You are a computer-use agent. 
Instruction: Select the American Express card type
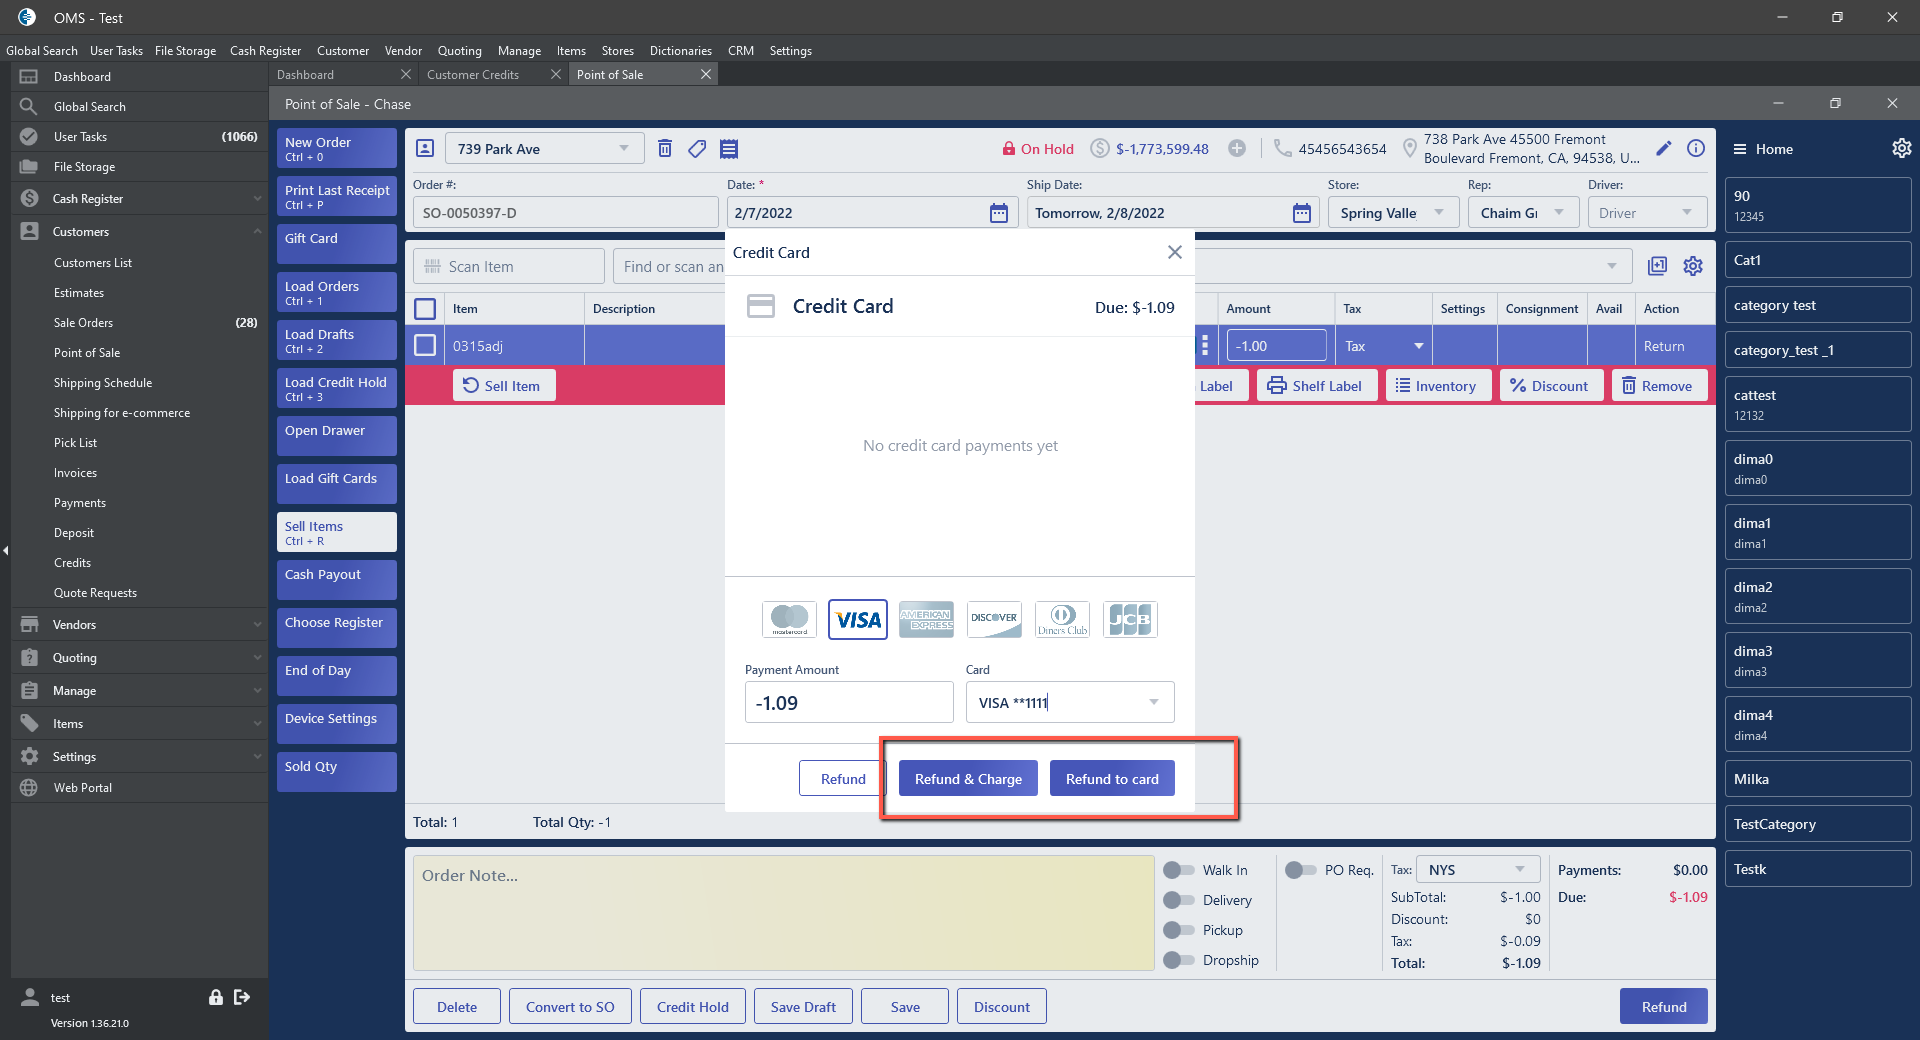(x=926, y=619)
